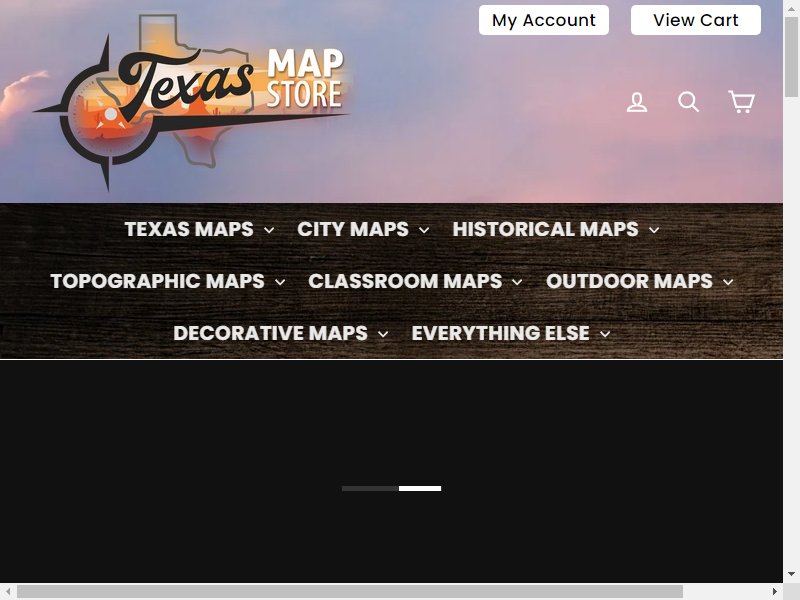This screenshot has height=600, width=800.
Task: Expand chevron next to Classroom Maps
Action: [517, 283]
